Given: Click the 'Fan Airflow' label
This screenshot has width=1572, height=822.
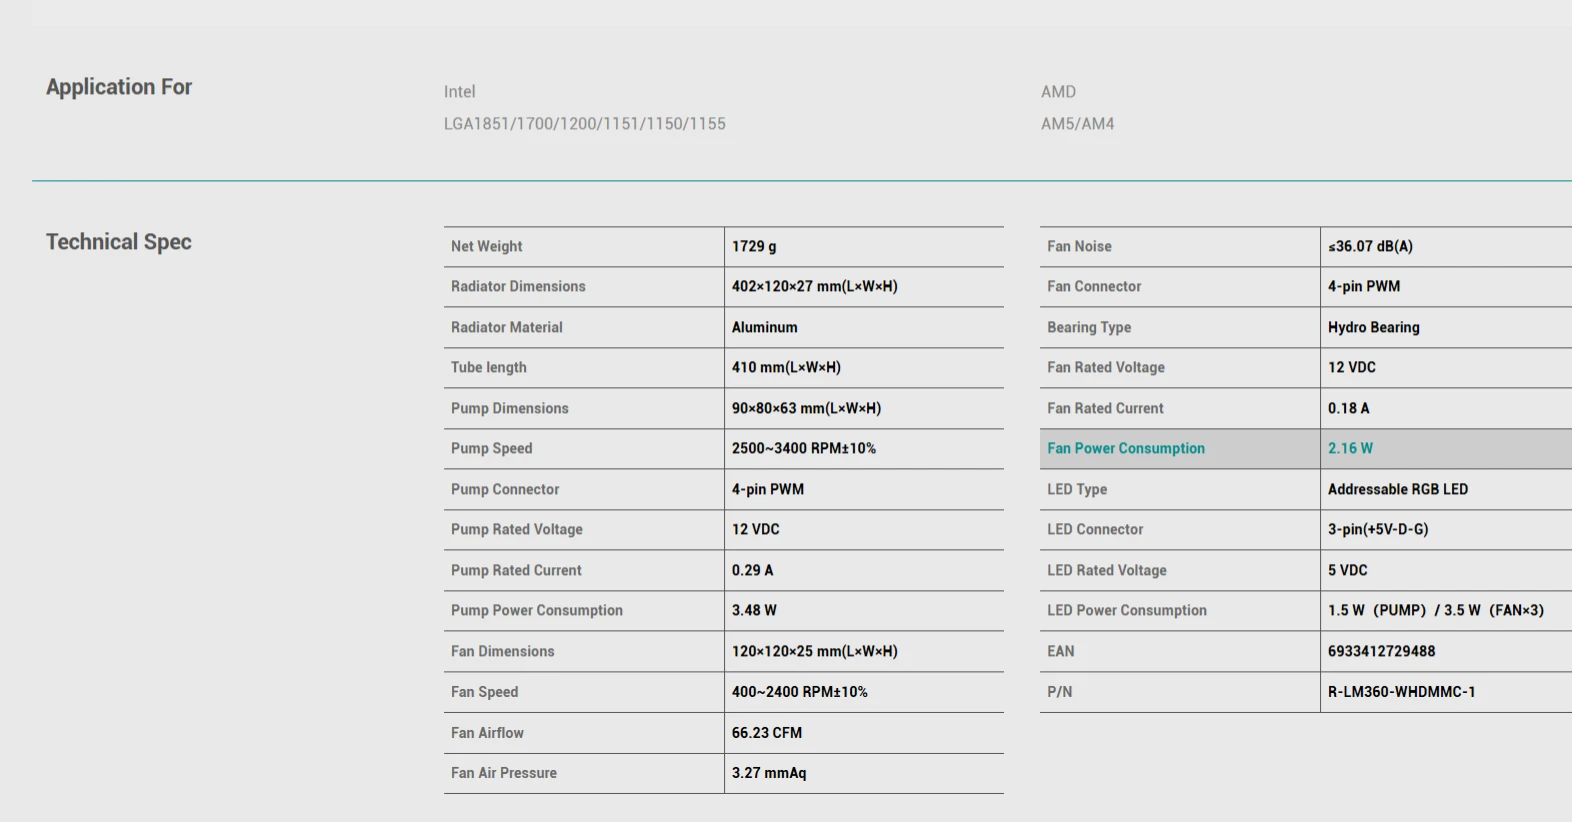Looking at the screenshot, I should click(487, 733).
